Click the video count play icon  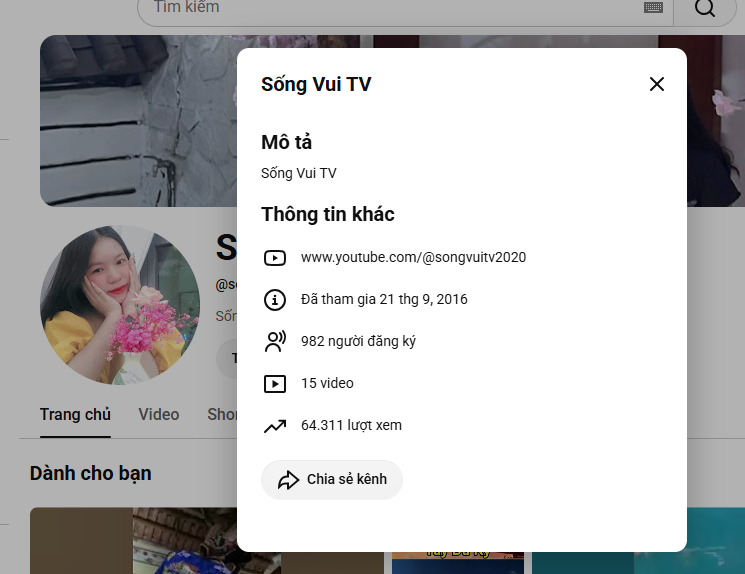click(x=275, y=383)
